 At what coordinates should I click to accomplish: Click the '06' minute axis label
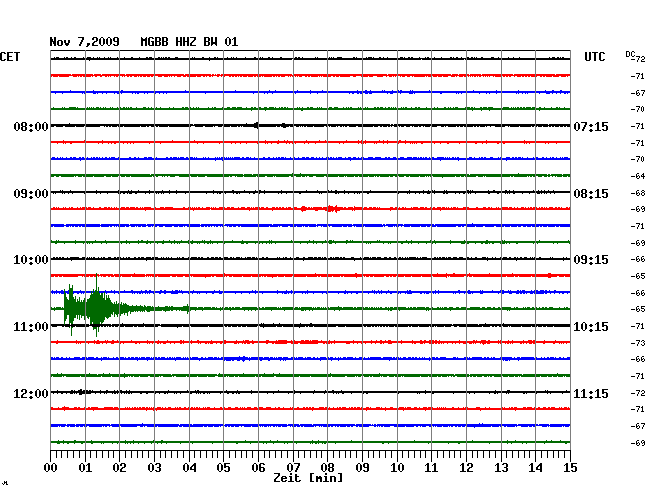pos(258,467)
